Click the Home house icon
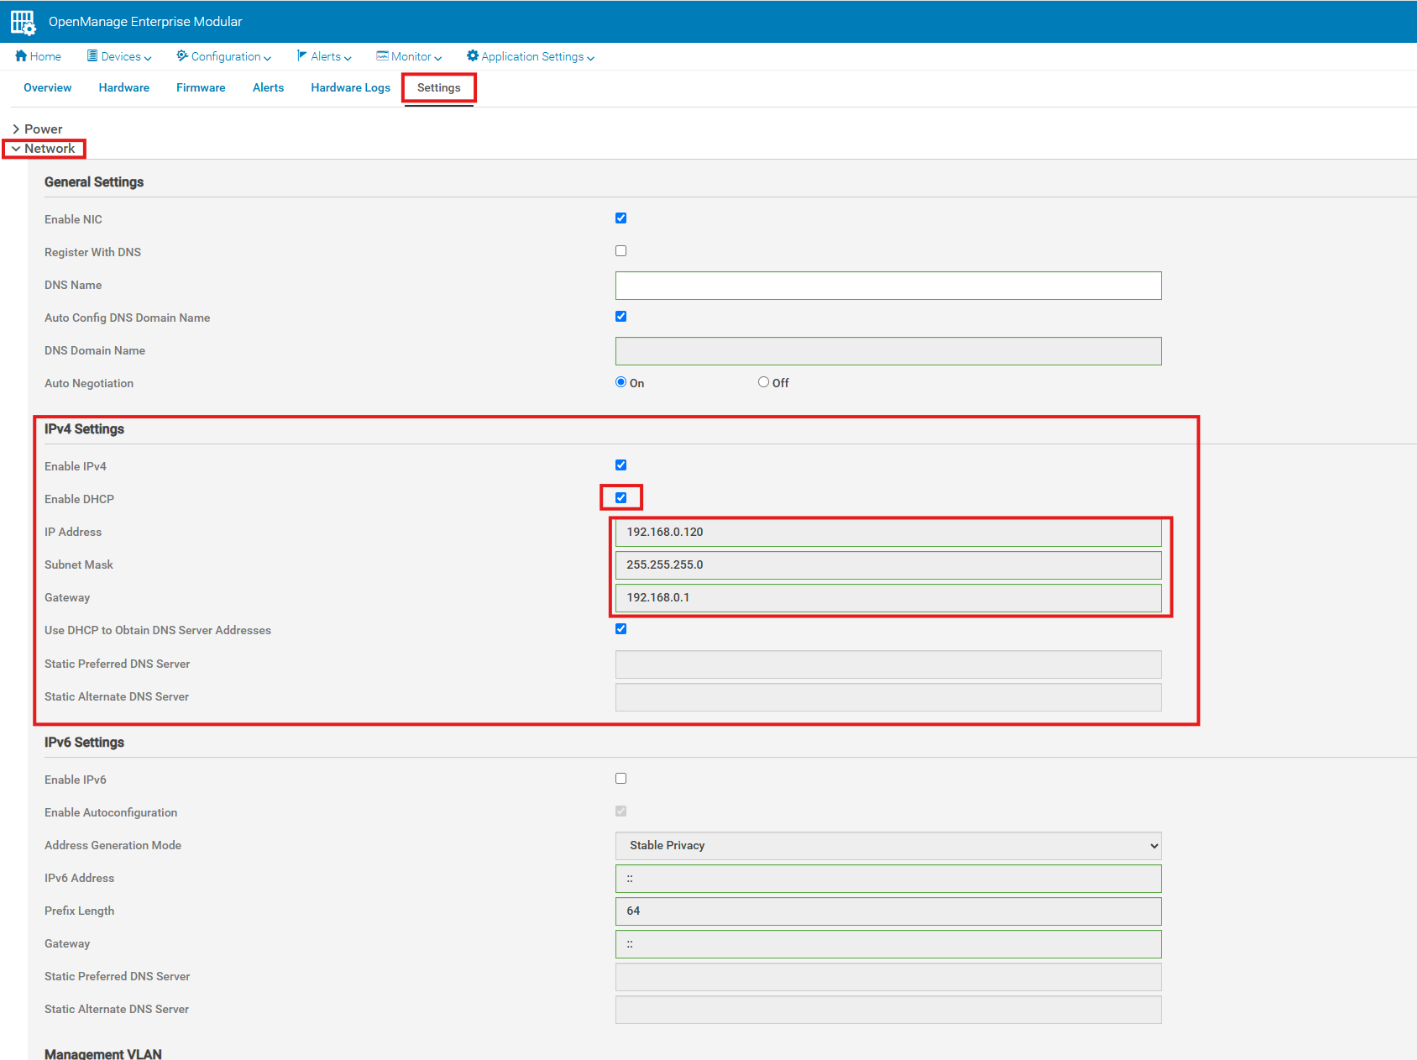The width and height of the screenshot is (1417, 1060). click(x=21, y=56)
